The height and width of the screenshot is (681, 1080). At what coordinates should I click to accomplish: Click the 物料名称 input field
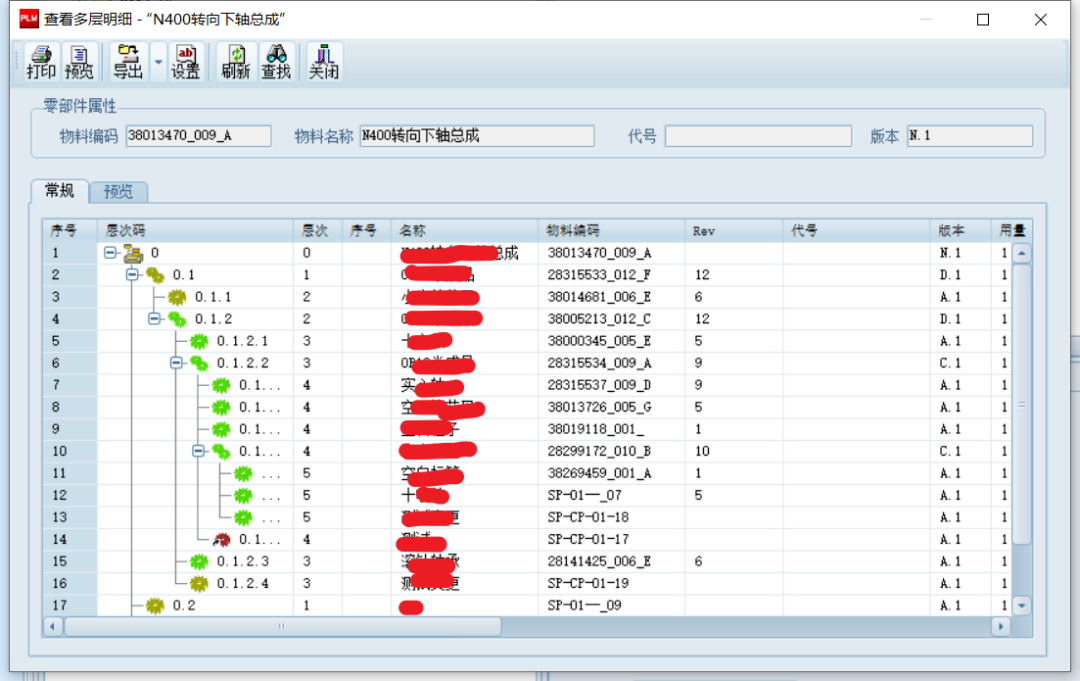coord(476,136)
